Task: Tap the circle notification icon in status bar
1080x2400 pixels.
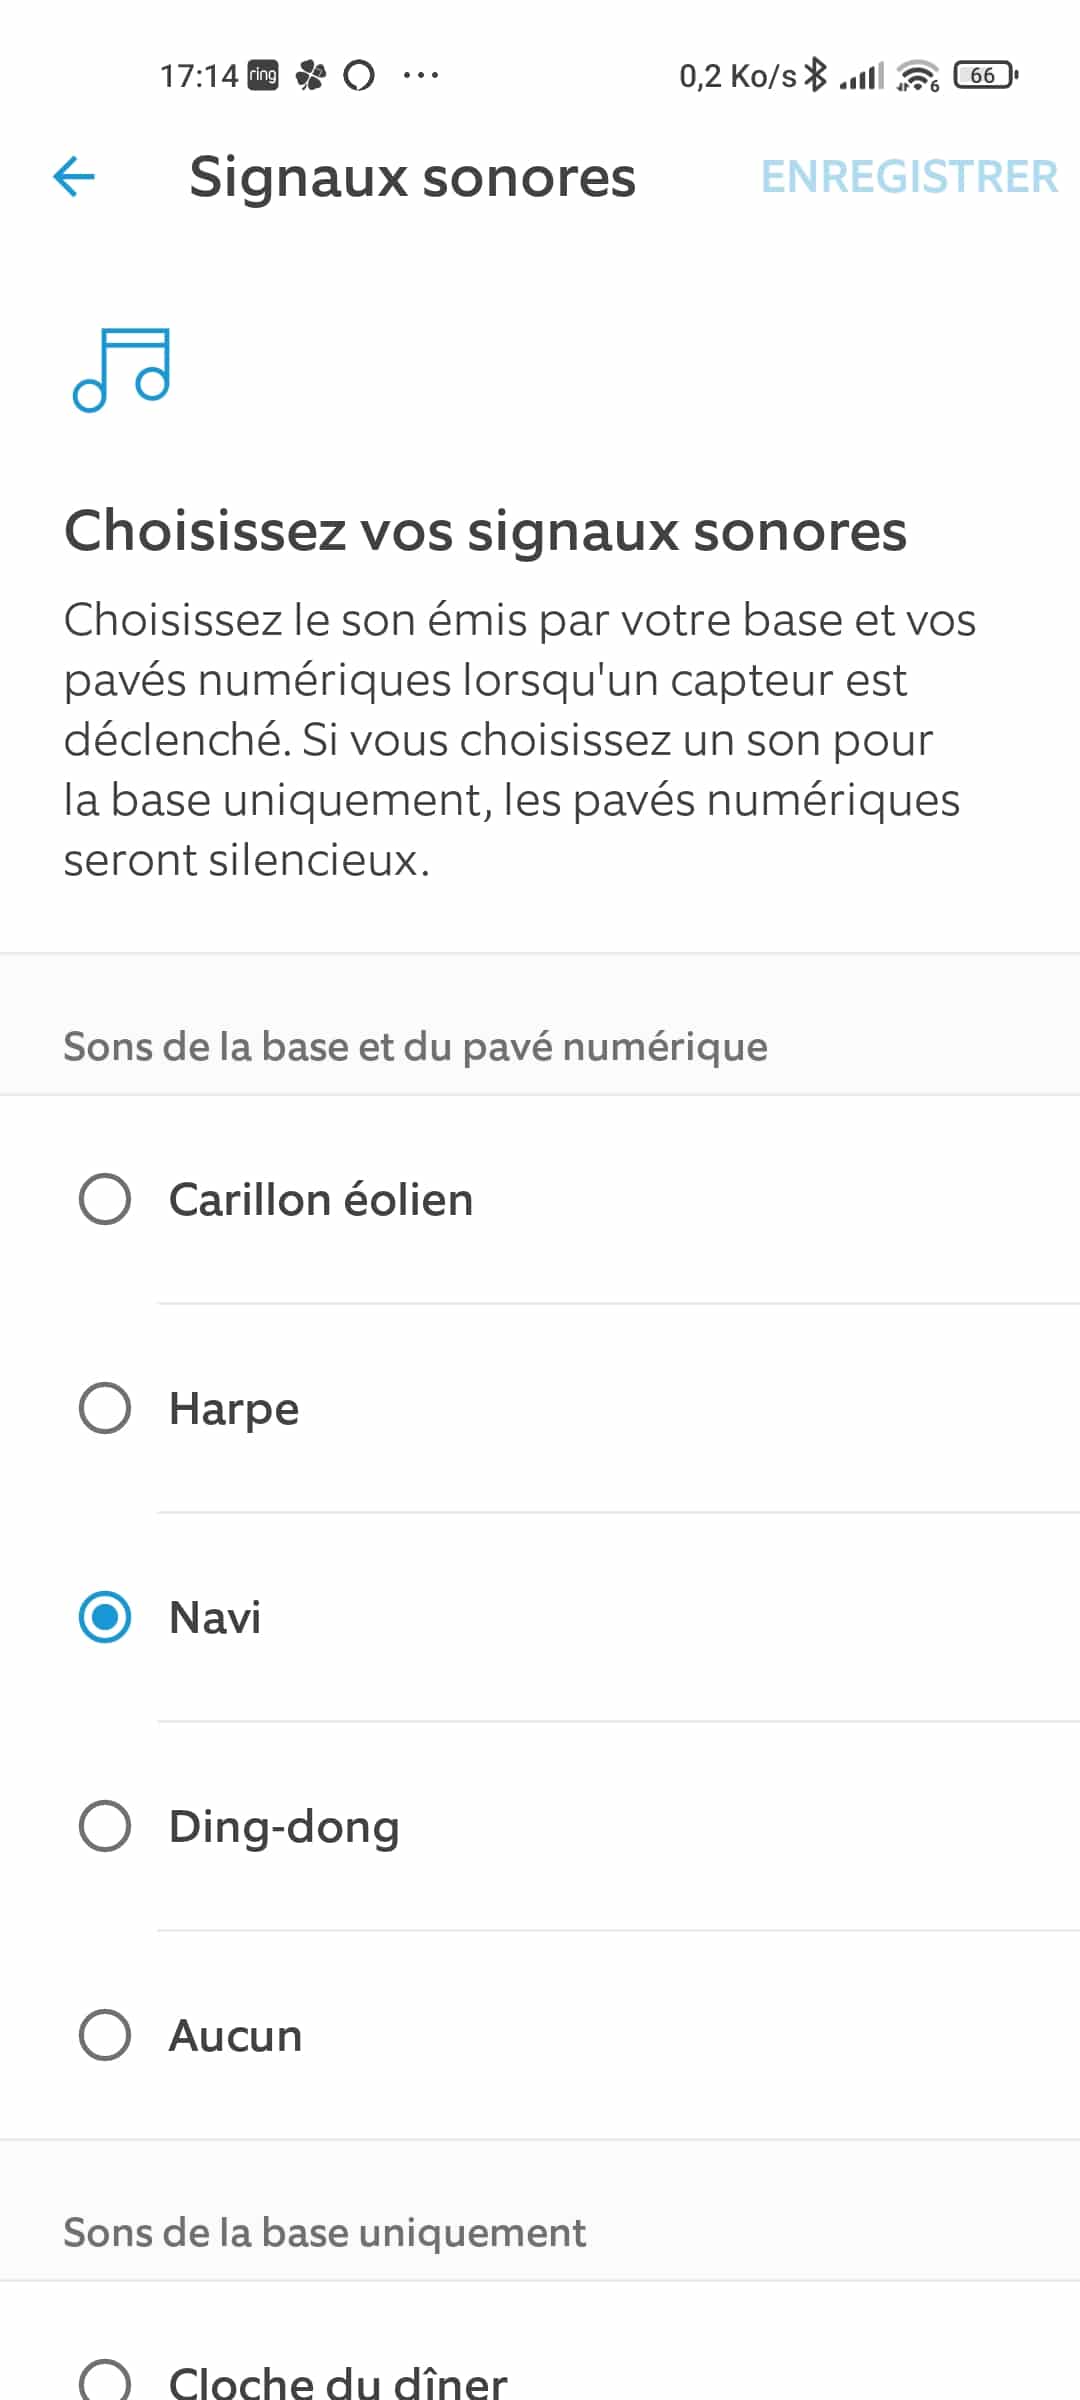Action: coord(359,75)
